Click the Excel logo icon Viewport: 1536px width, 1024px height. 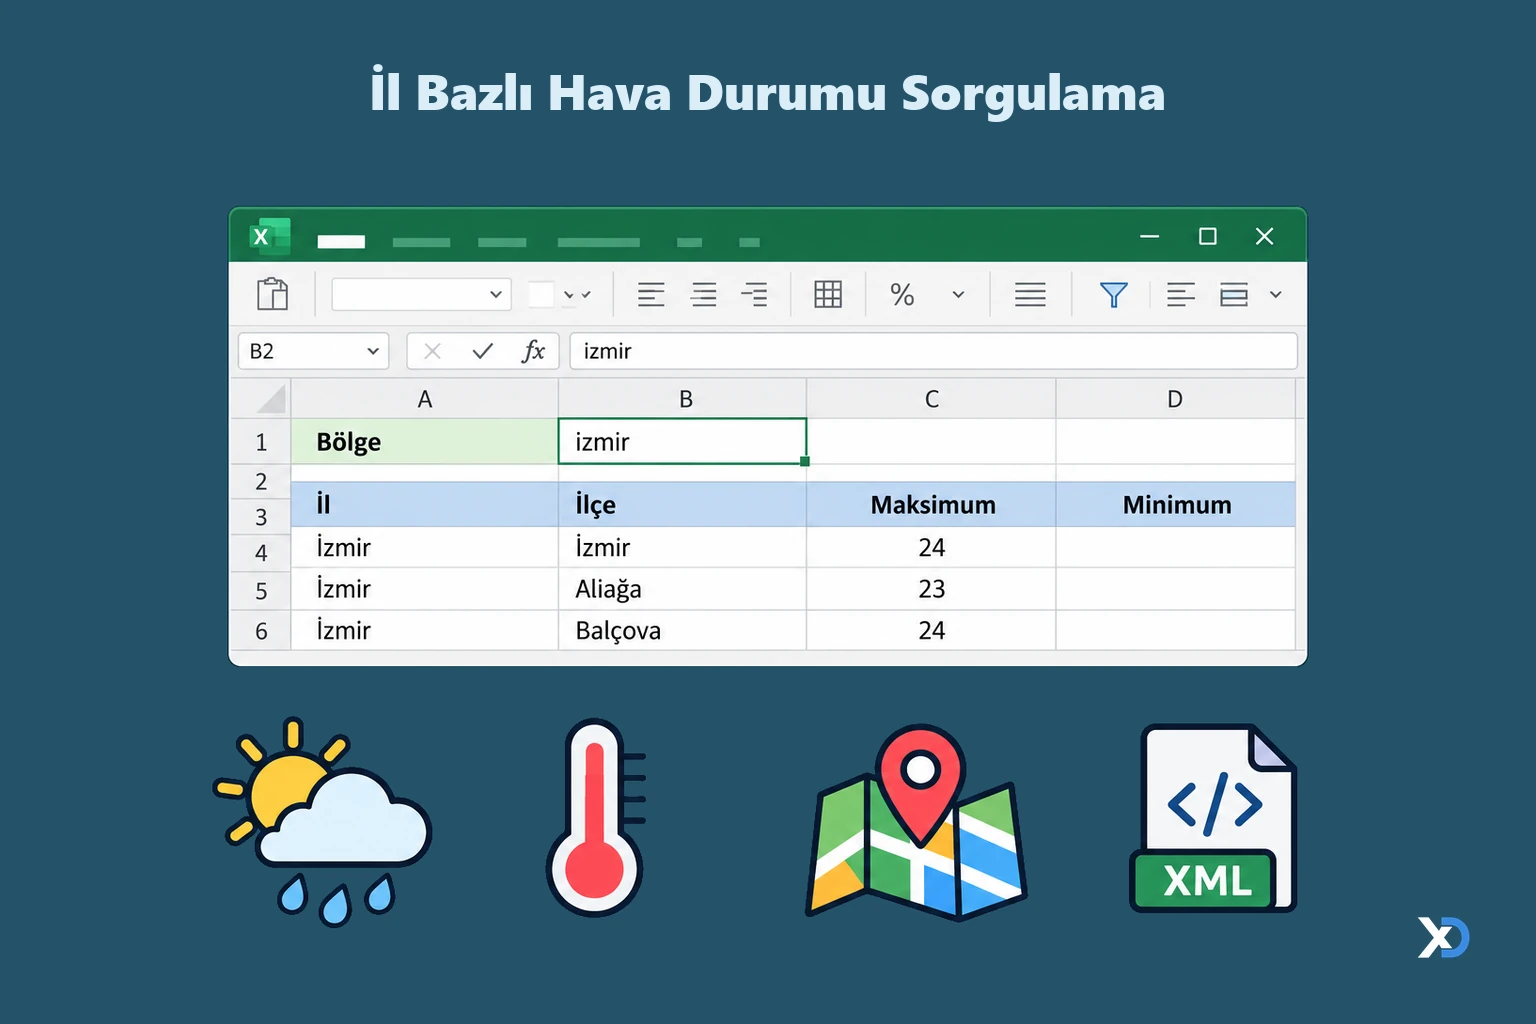[268, 237]
